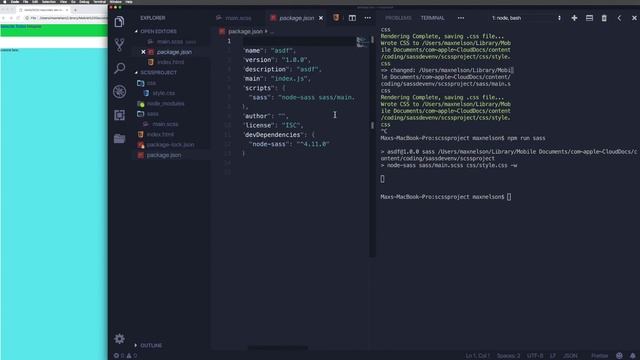Open editor More Actions ellipsis menu

coord(368,18)
